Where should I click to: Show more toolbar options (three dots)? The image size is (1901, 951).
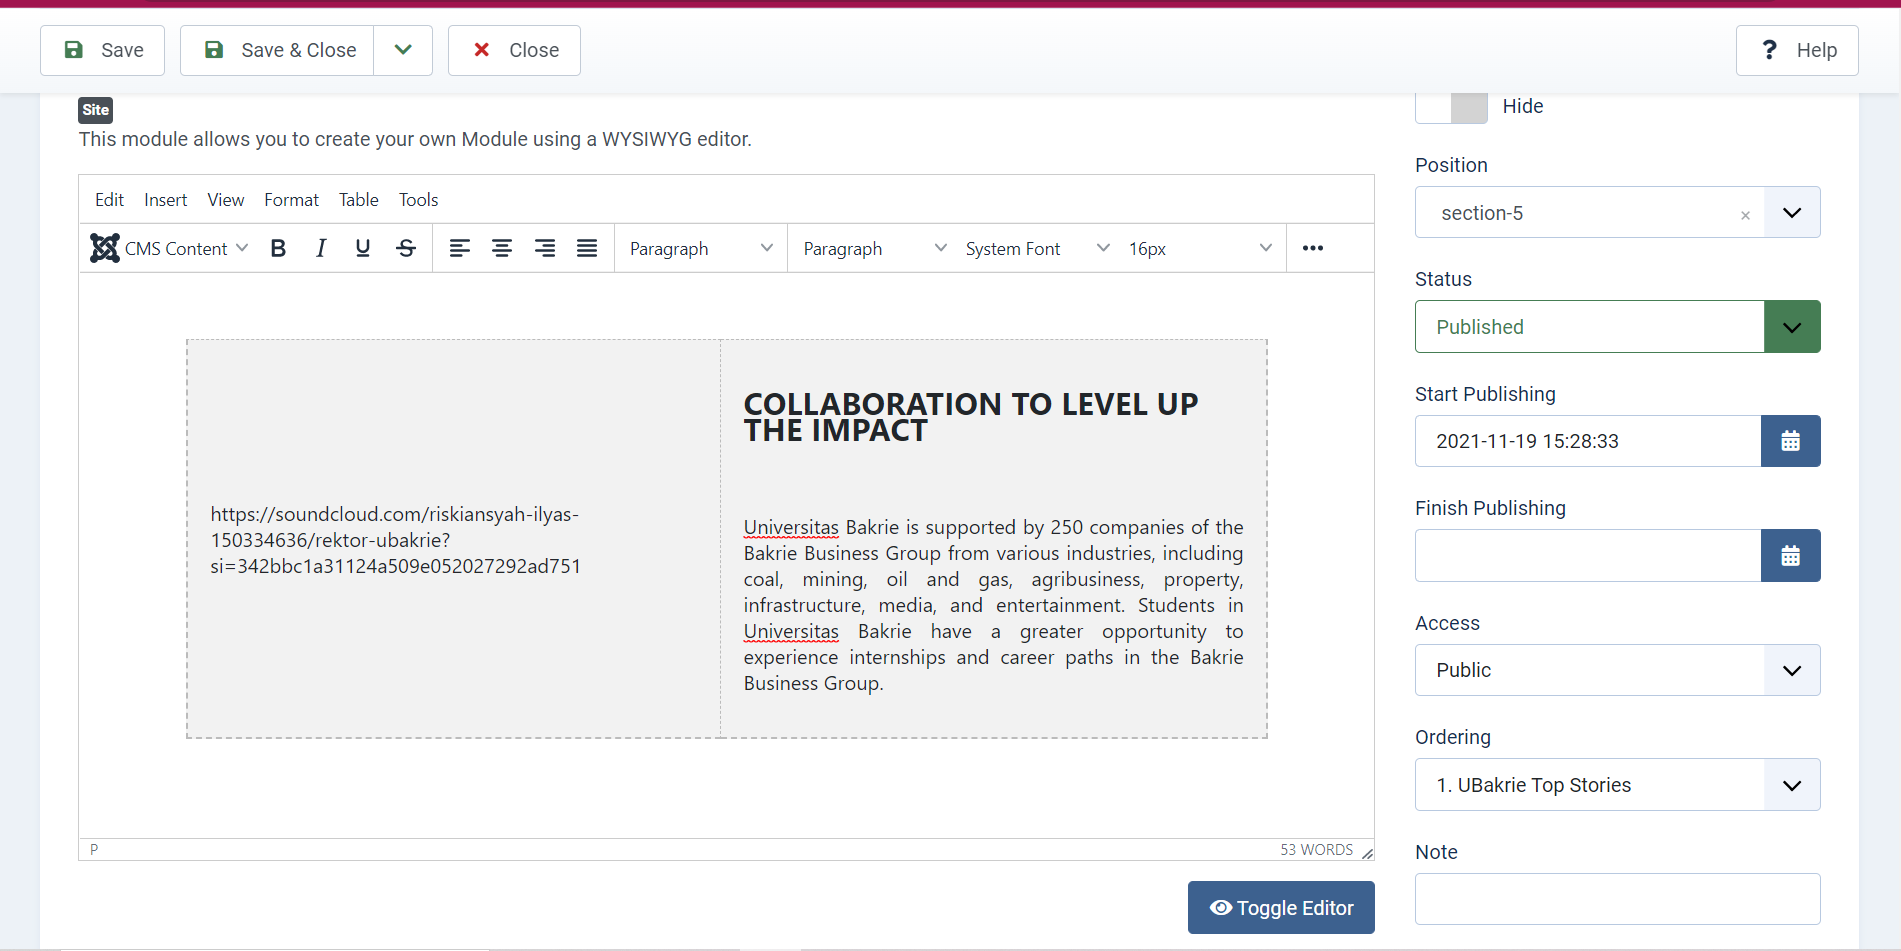[x=1313, y=249]
